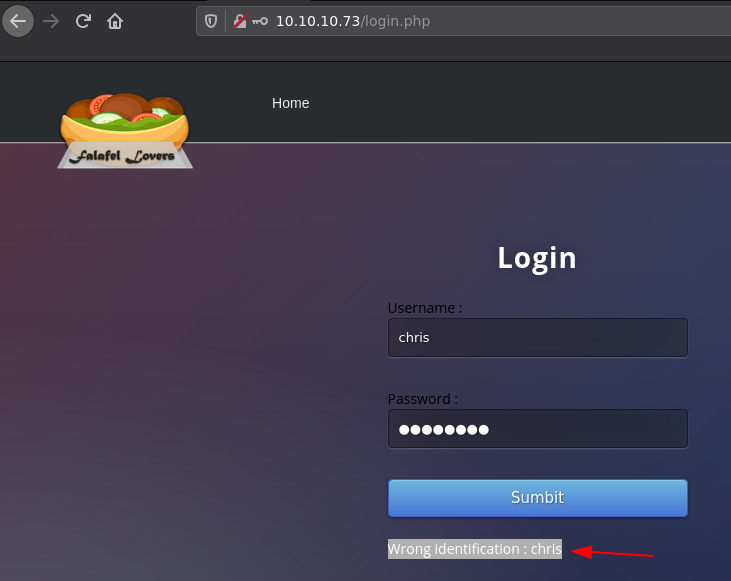Click the Falafel Lovers logo
Viewport: 731px width, 581px height.
click(x=125, y=131)
